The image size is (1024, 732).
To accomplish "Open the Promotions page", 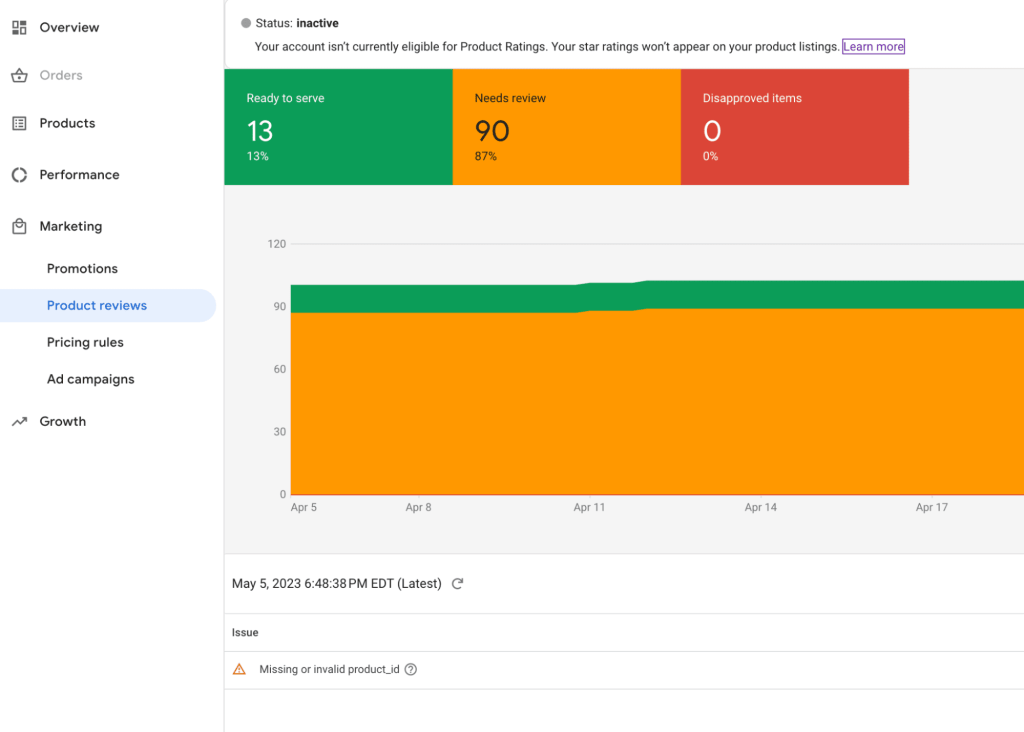I will [82, 269].
